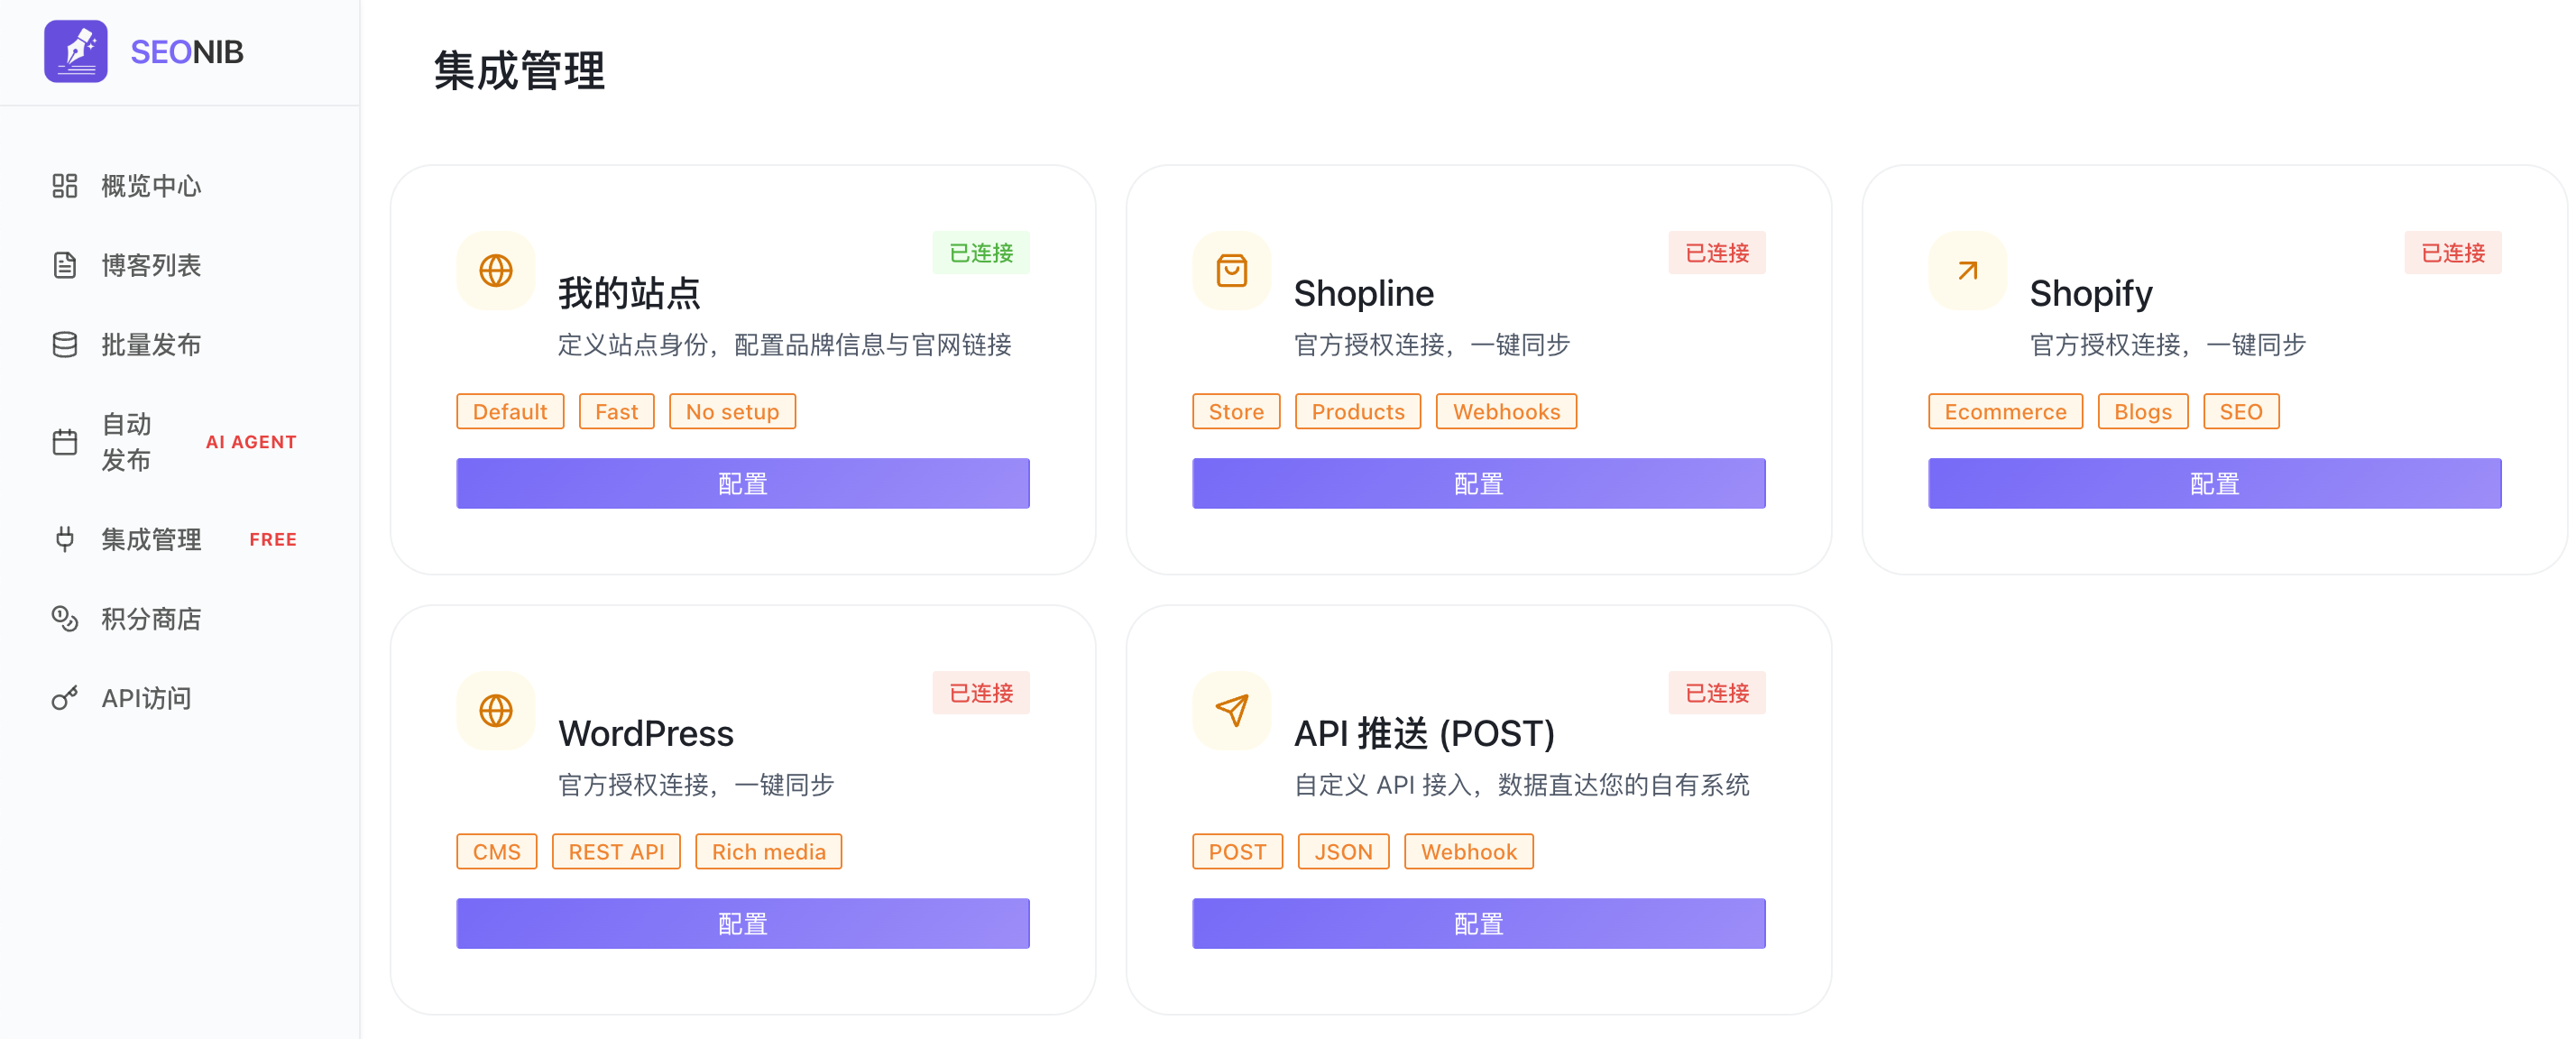Click the API 推送 paper plane icon
Screen dimensions: 2576x1039
coord(1231,711)
